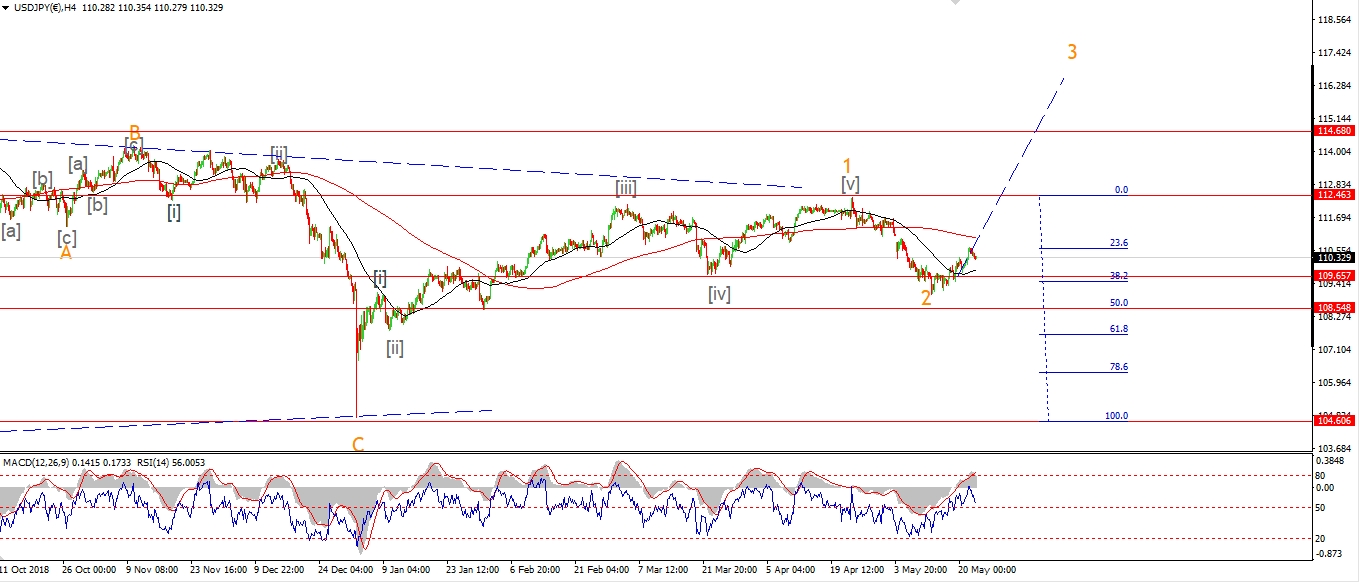Select the 23.6 Fibonacci level label
This screenshot has width=1360, height=583.
tap(1118, 243)
